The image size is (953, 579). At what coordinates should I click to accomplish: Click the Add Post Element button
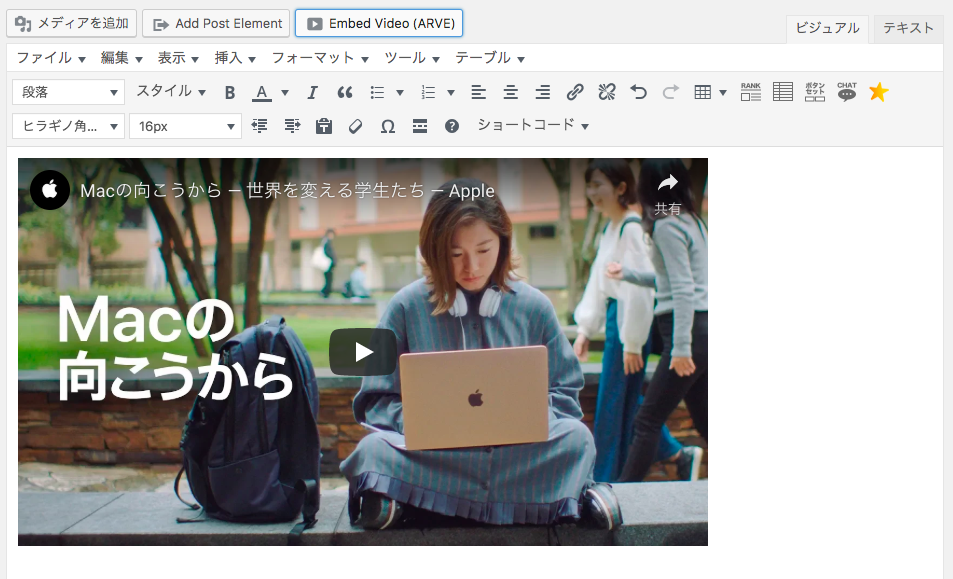pos(216,24)
